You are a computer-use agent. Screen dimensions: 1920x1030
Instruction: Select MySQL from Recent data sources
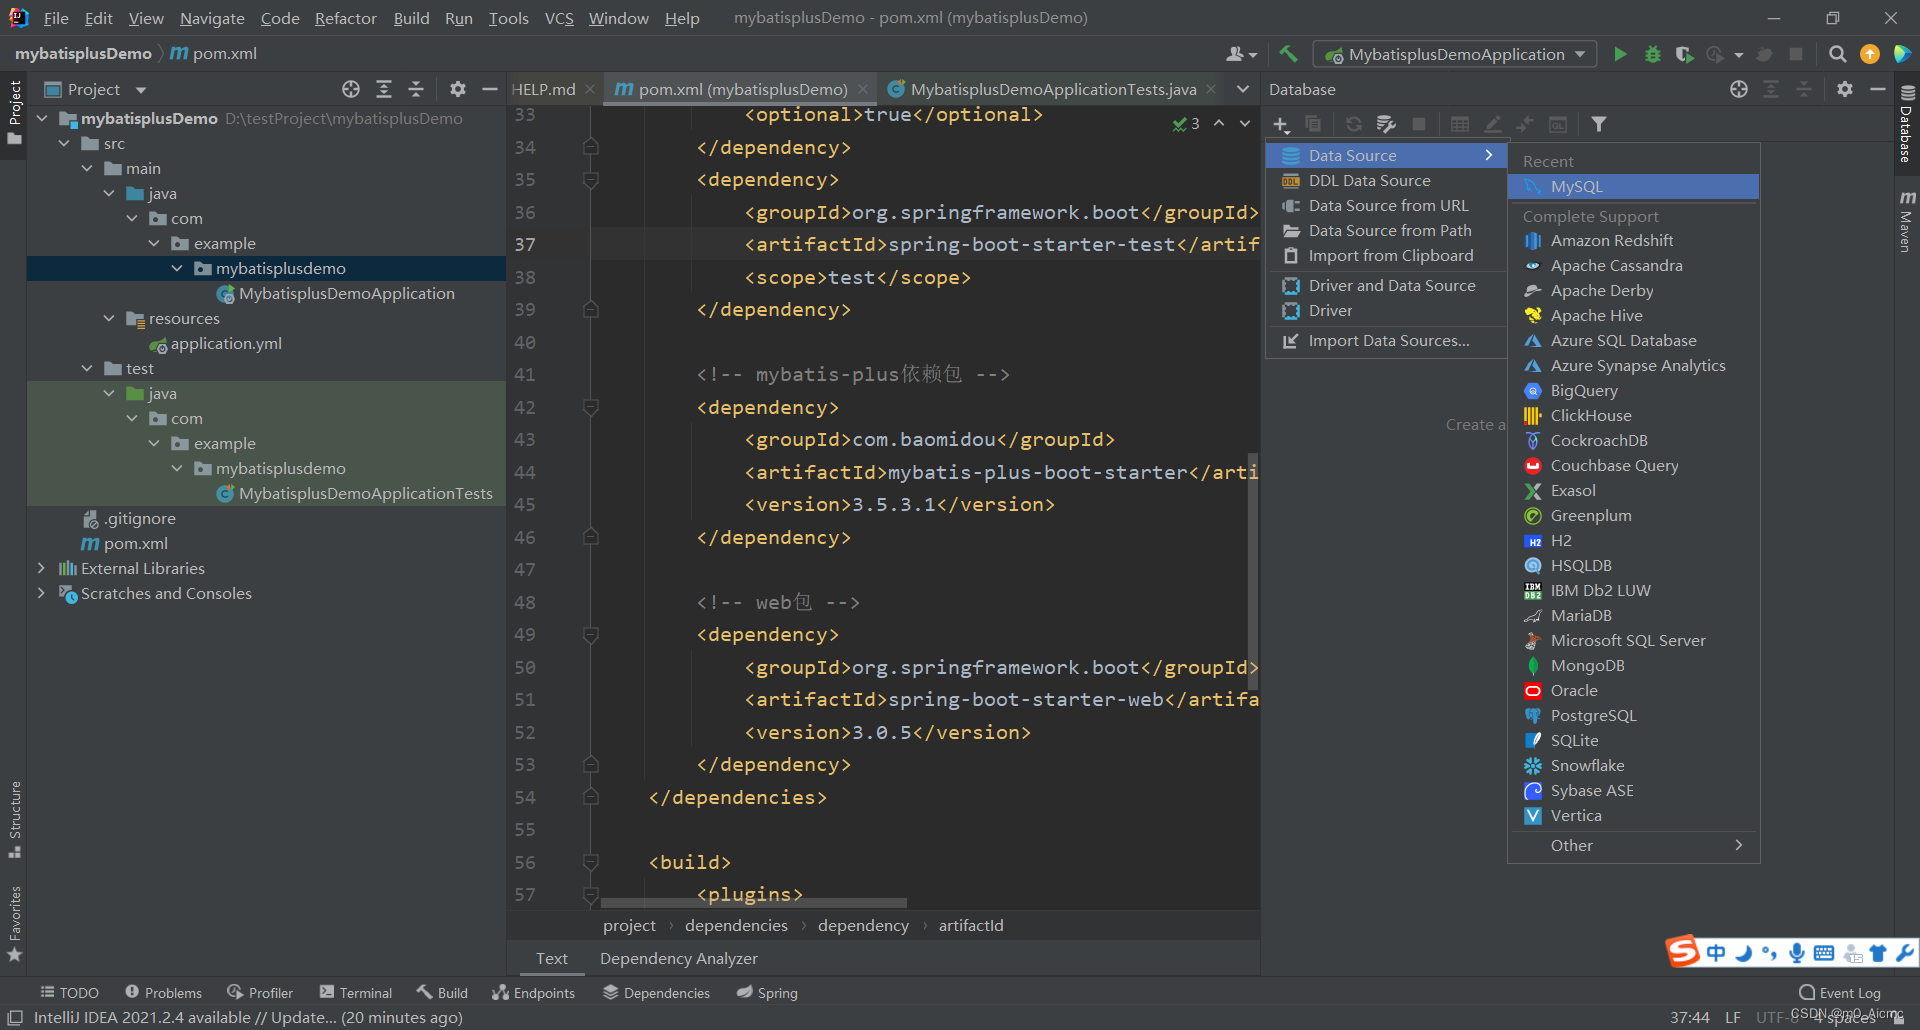coord(1576,187)
